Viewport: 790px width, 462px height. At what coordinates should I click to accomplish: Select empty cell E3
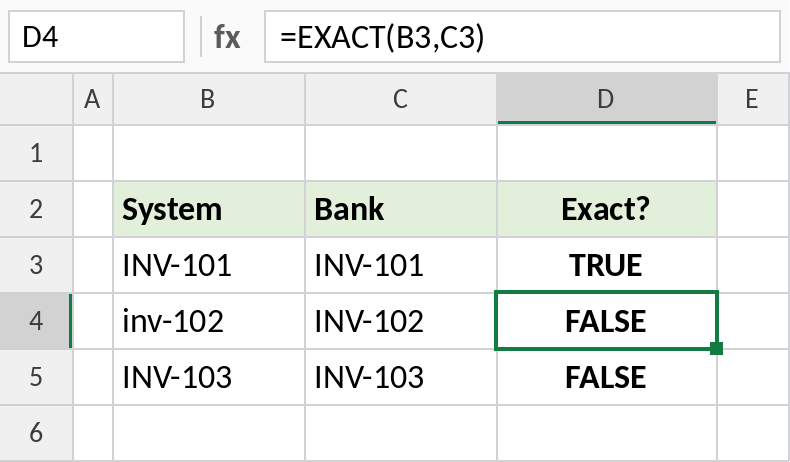click(x=753, y=265)
